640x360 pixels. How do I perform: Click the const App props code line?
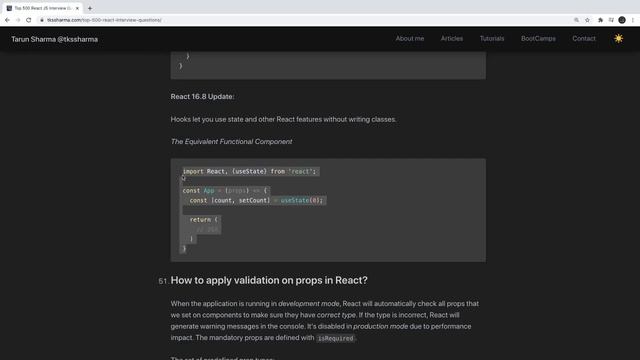tap(224, 191)
